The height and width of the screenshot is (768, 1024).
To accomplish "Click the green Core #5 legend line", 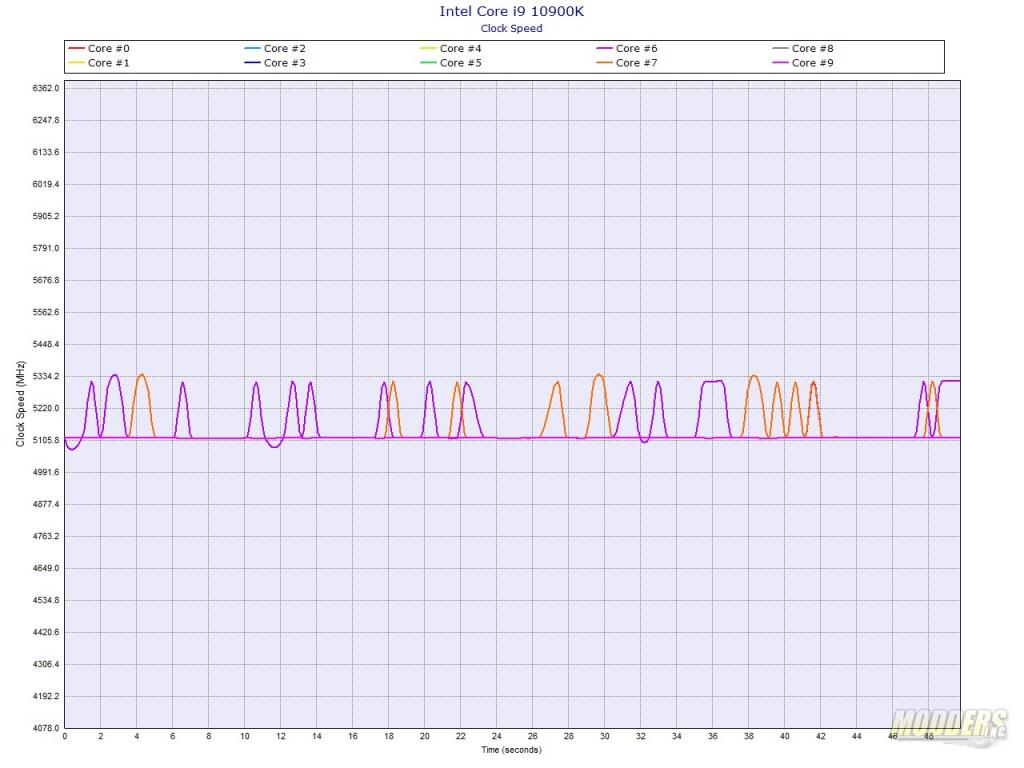I will 428,63.
